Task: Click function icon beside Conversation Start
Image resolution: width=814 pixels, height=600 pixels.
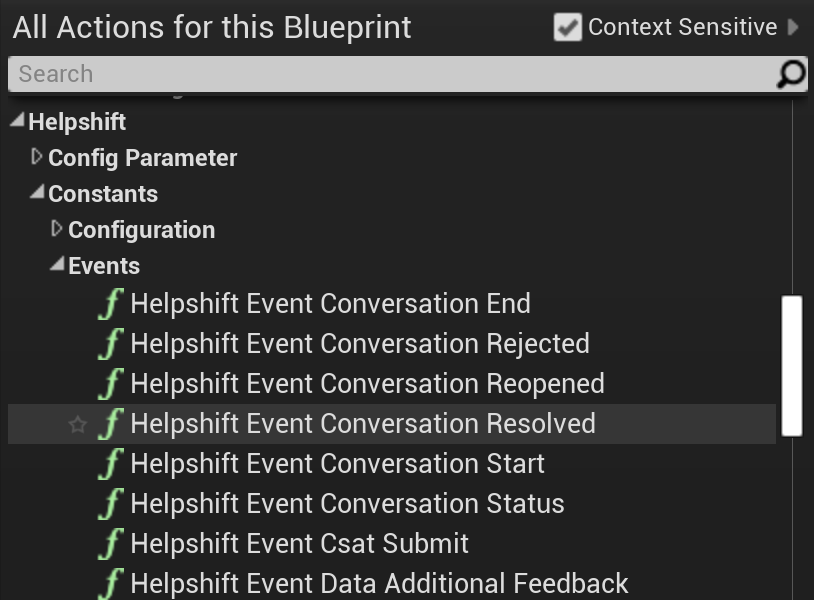Action: point(111,464)
